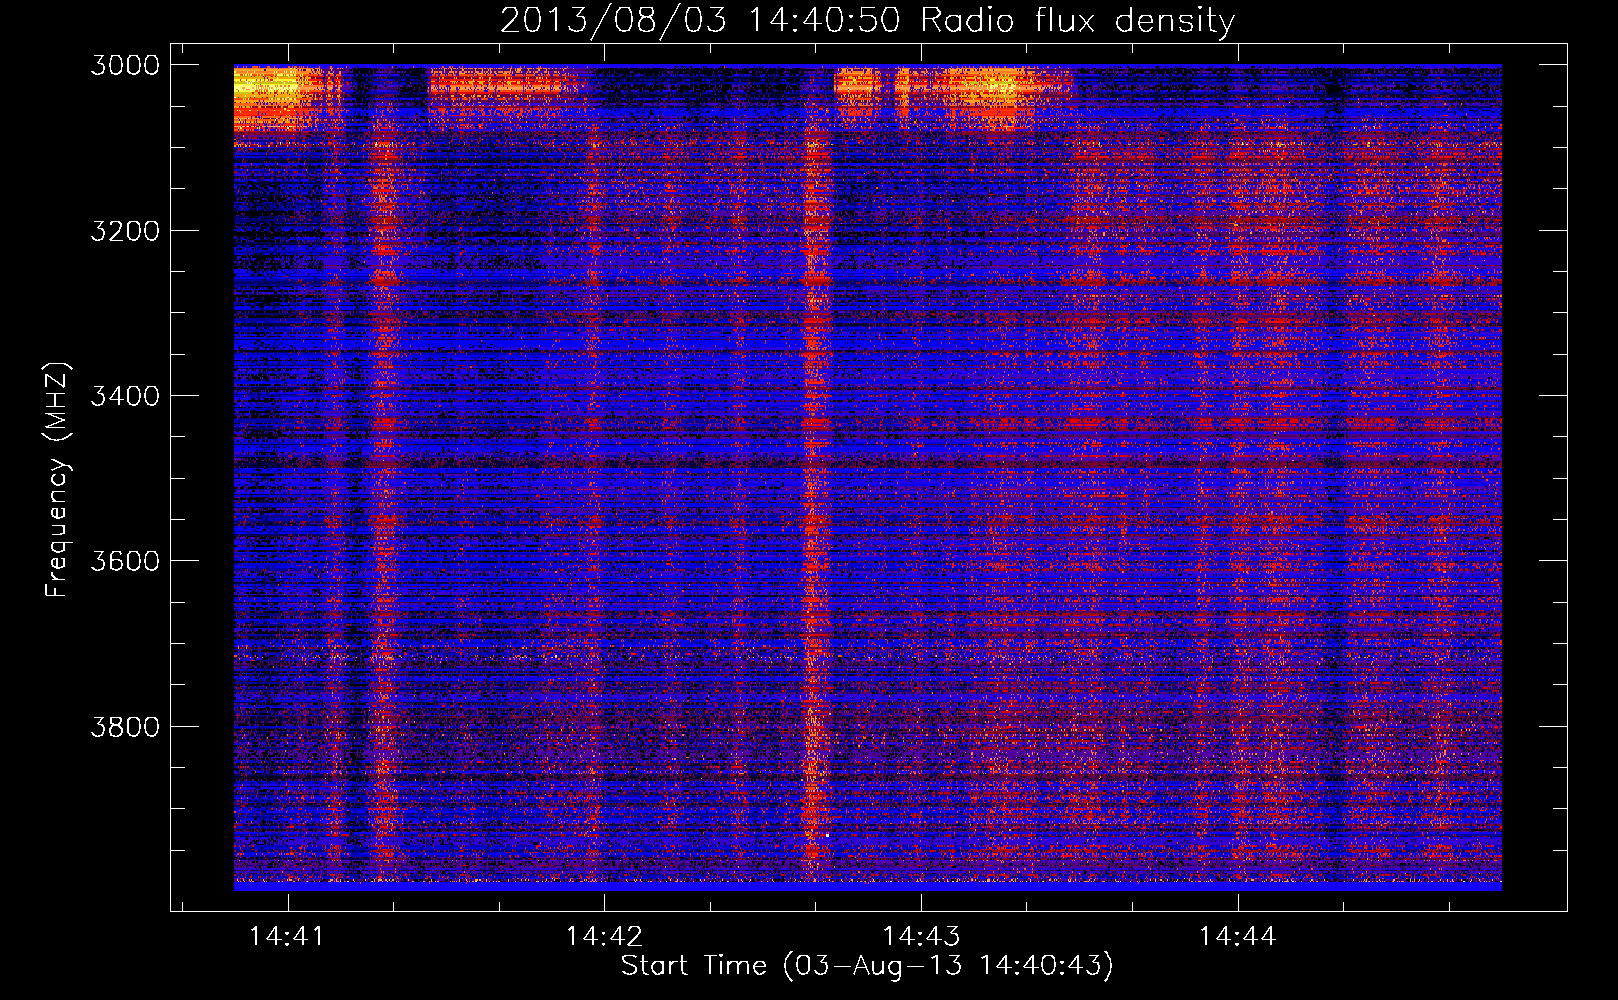Click the 14:42 time axis label
1618x1000 pixels.
coord(604,937)
